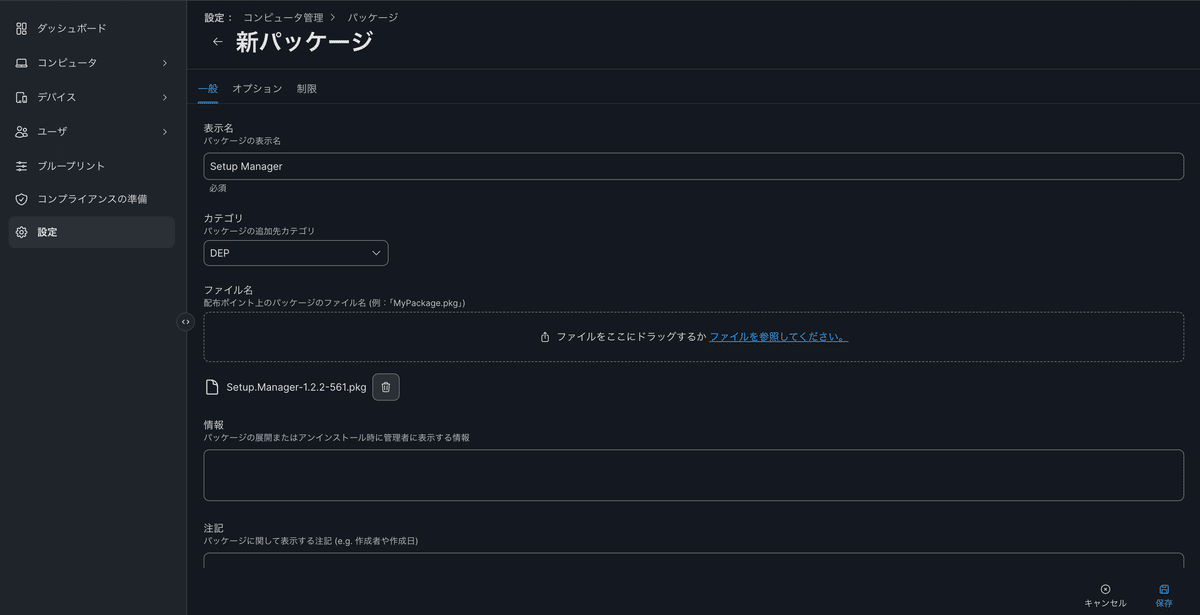Delete Setup.Manager-1.2.2-561.pkg with the trash icon
The width and height of the screenshot is (1200, 615).
(386, 387)
